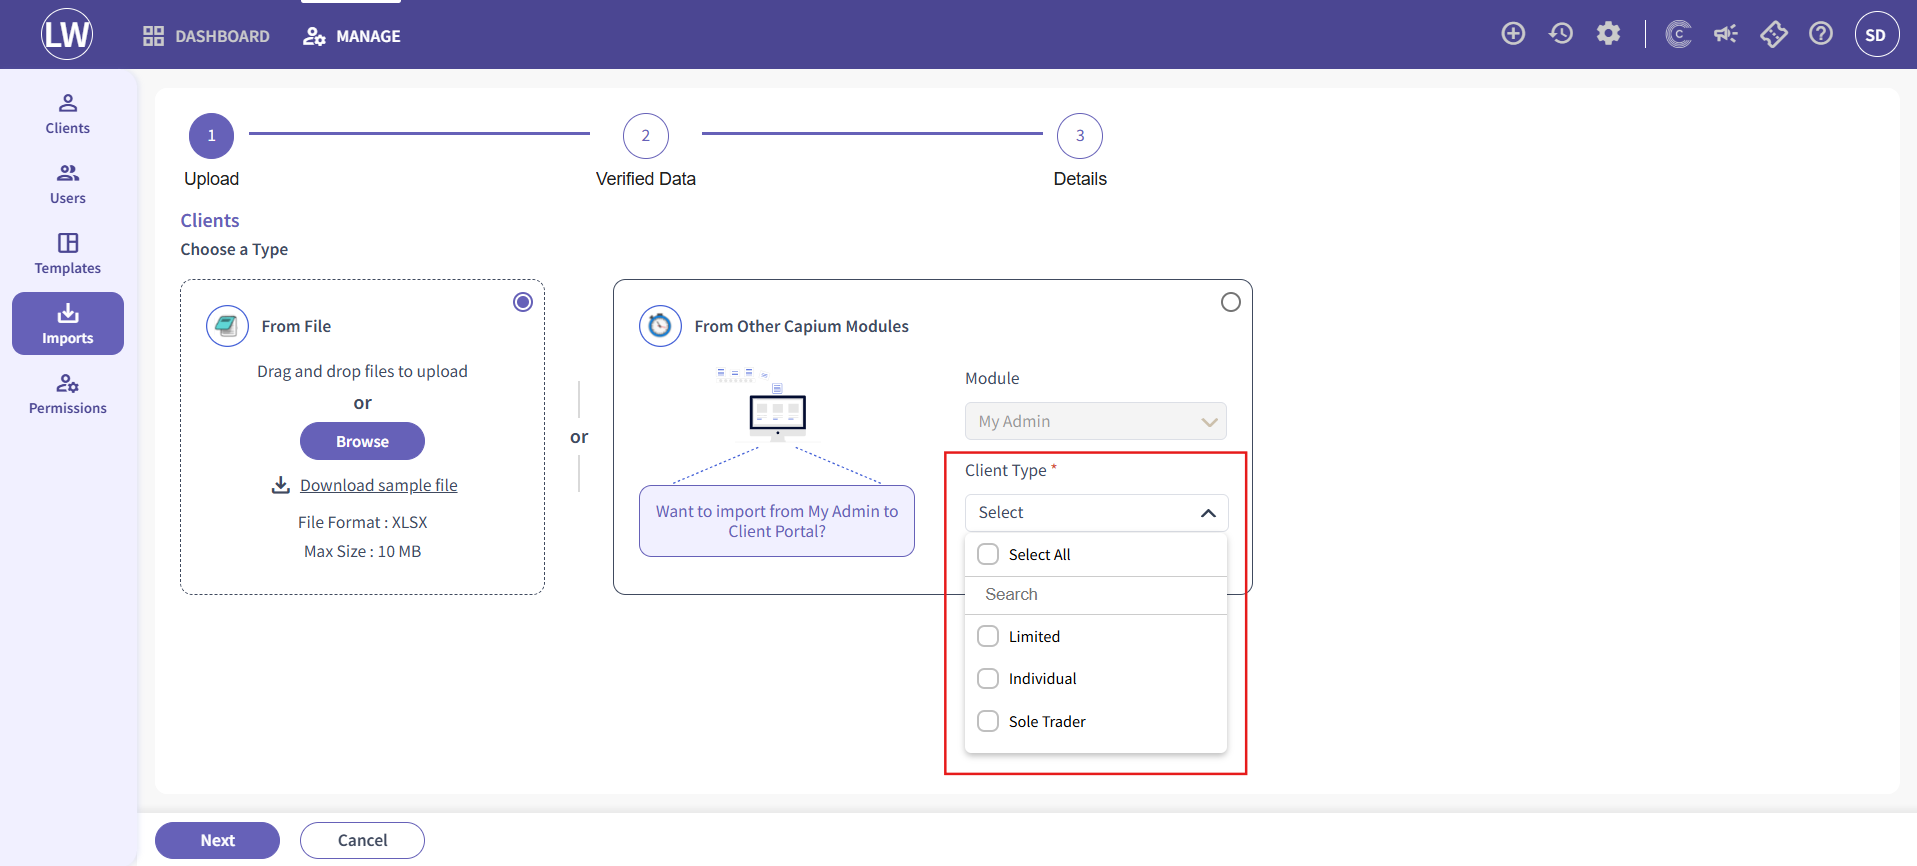The width and height of the screenshot is (1917, 866).
Task: Click the LW logo icon
Action: click(x=67, y=34)
